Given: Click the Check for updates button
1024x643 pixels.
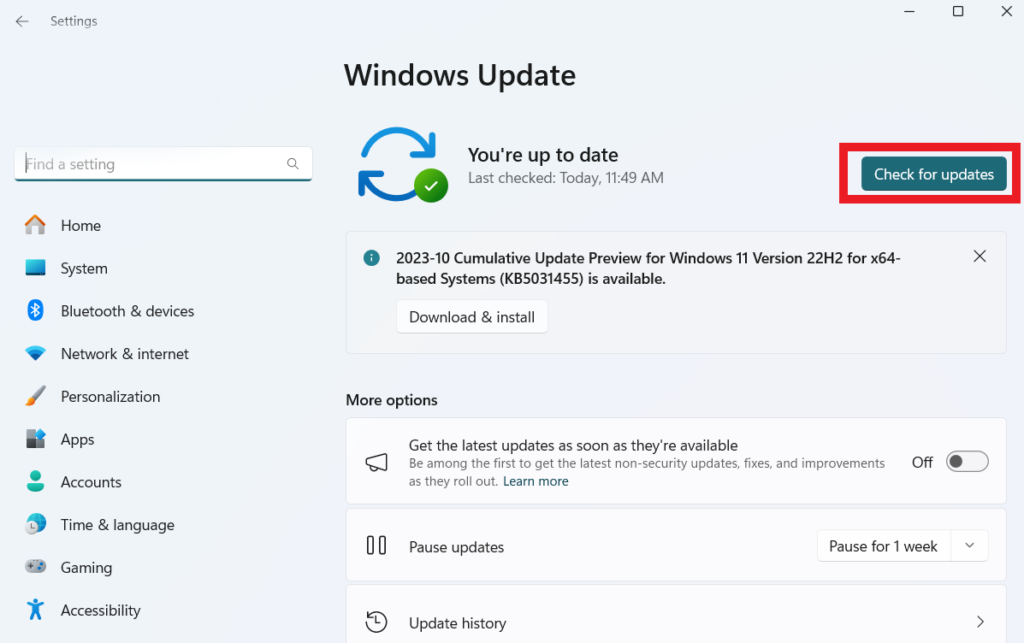Looking at the screenshot, I should [932, 173].
